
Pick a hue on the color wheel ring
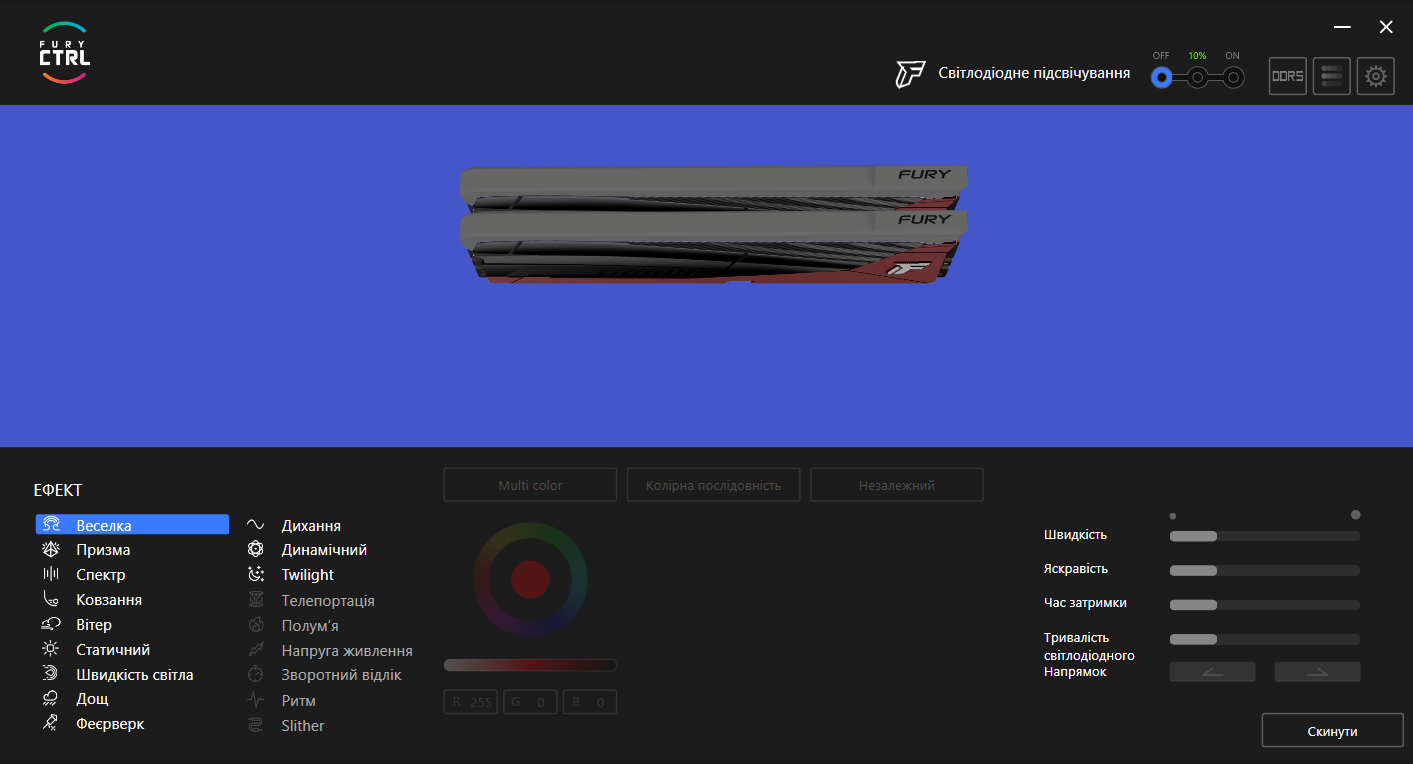click(x=530, y=530)
